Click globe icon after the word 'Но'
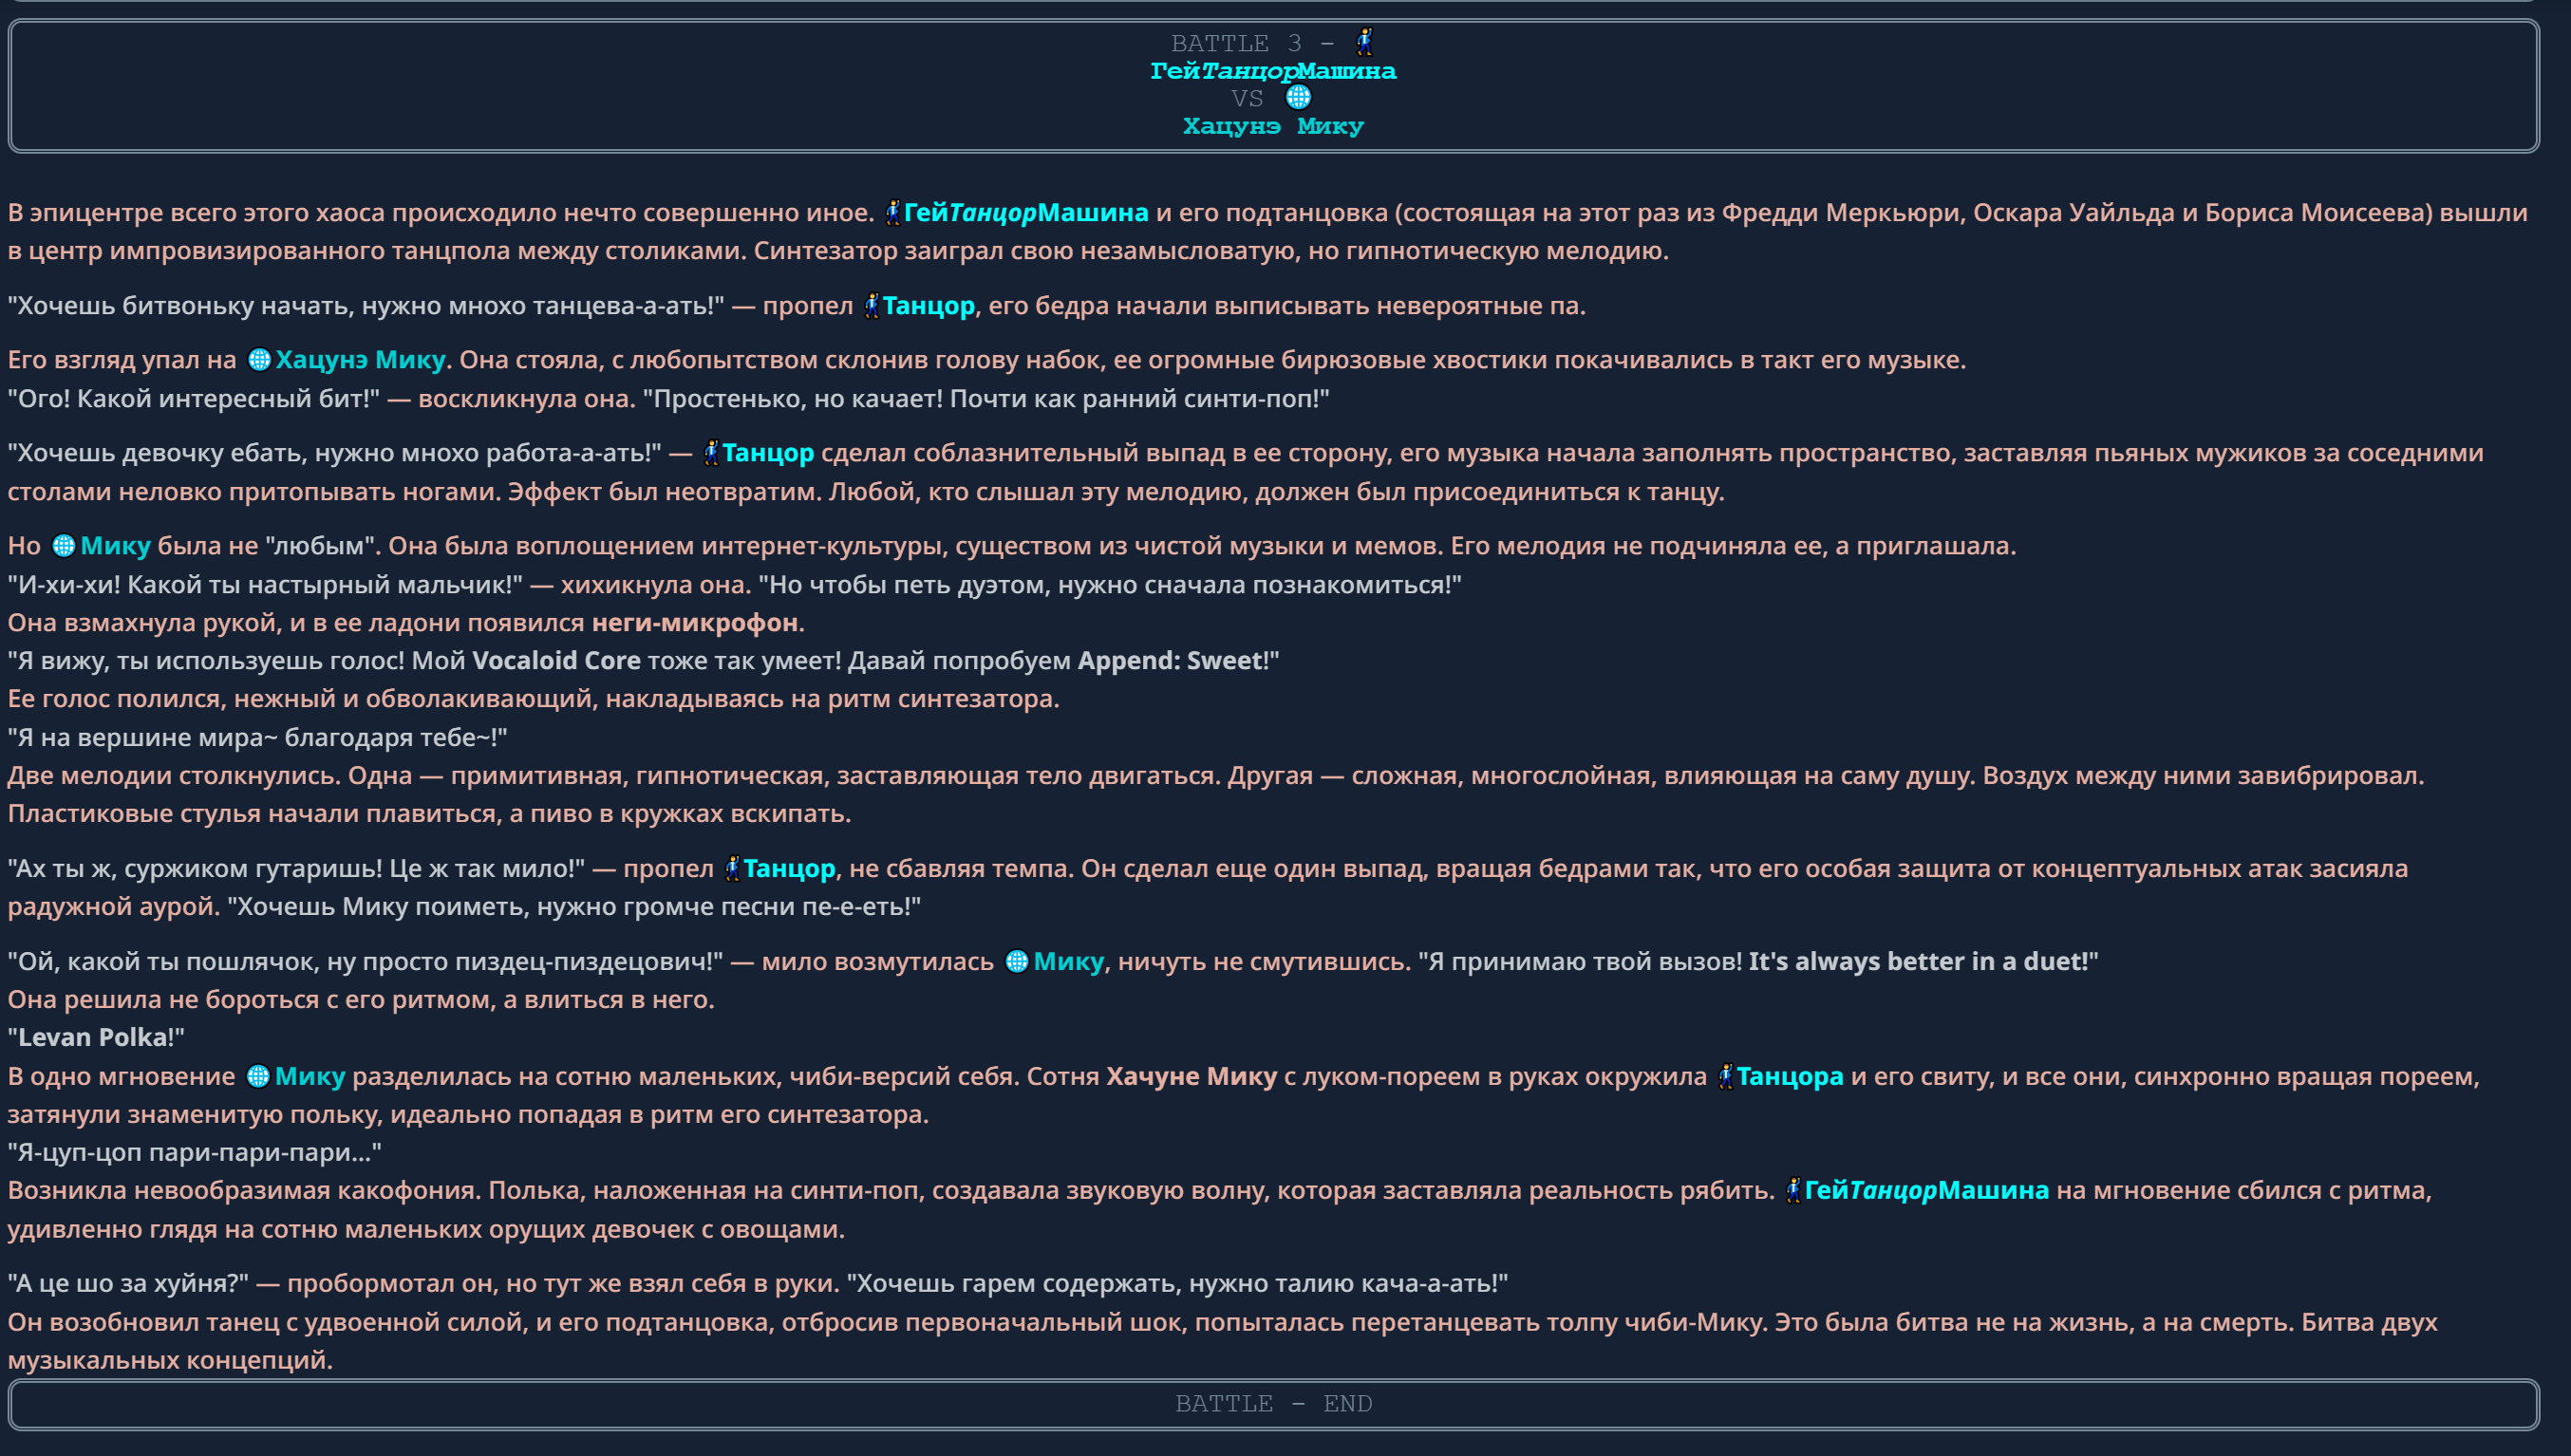 coord(63,546)
